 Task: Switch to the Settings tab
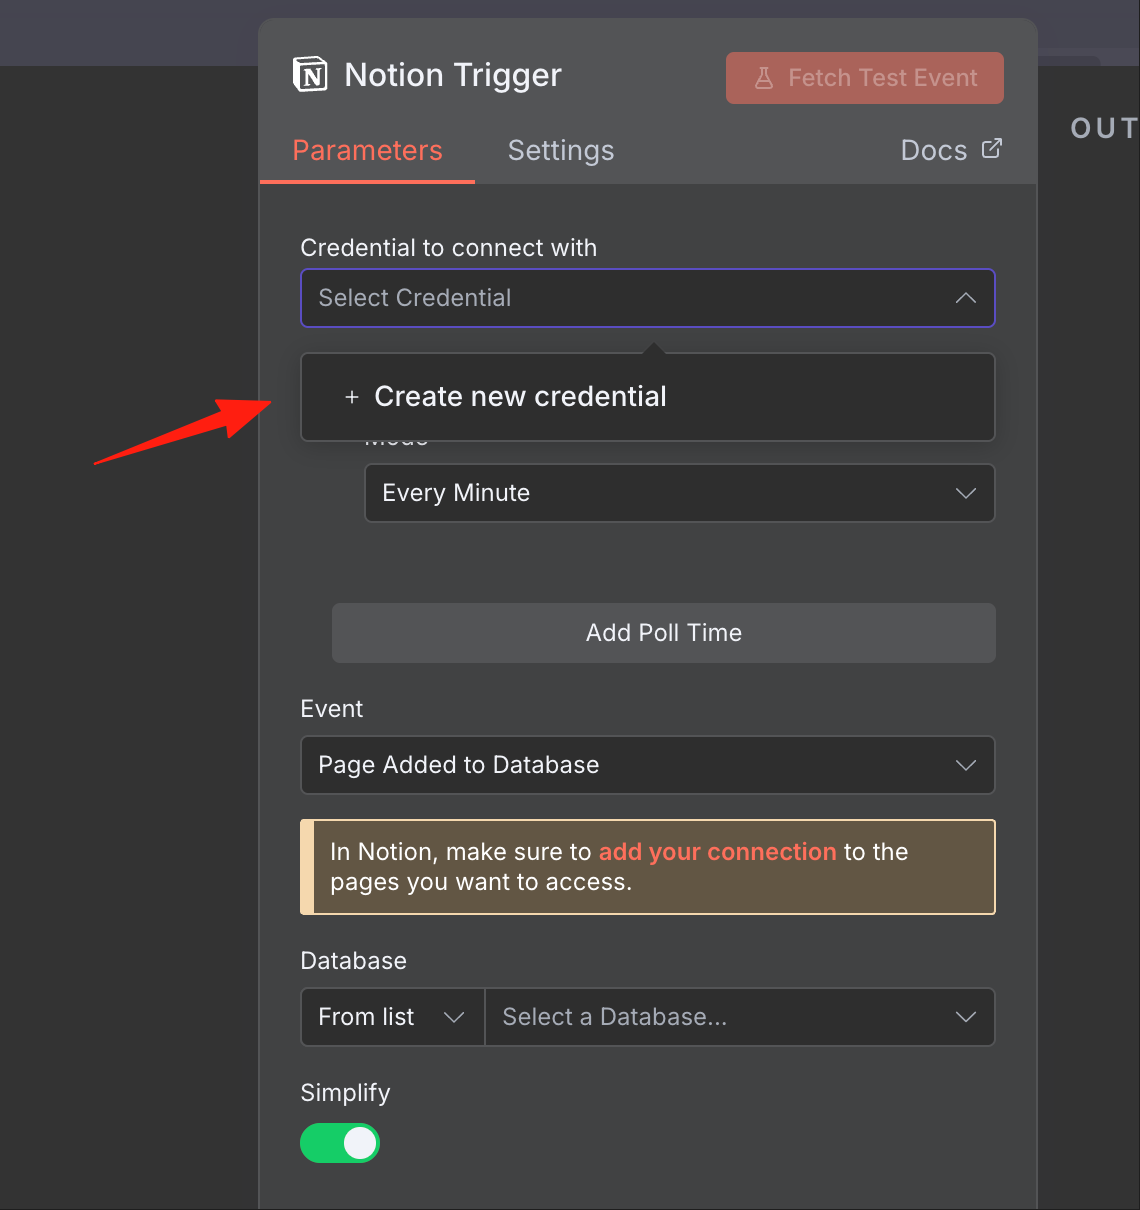561,151
